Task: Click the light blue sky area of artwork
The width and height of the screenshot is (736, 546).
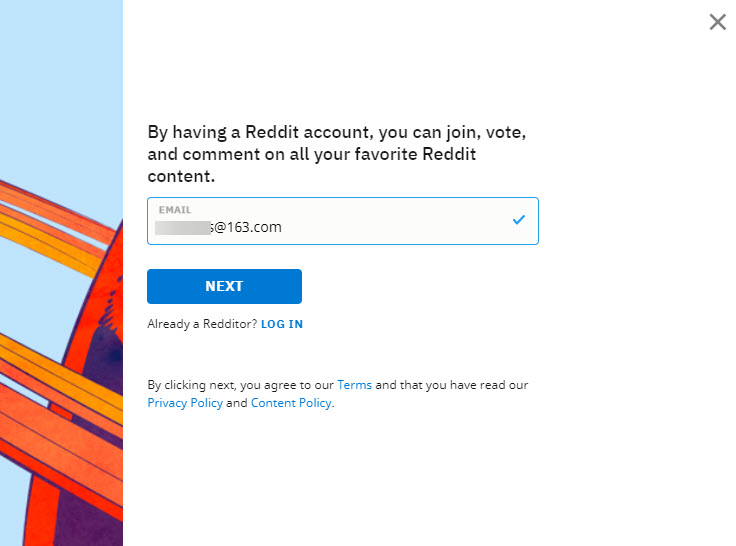Action: click(60, 80)
